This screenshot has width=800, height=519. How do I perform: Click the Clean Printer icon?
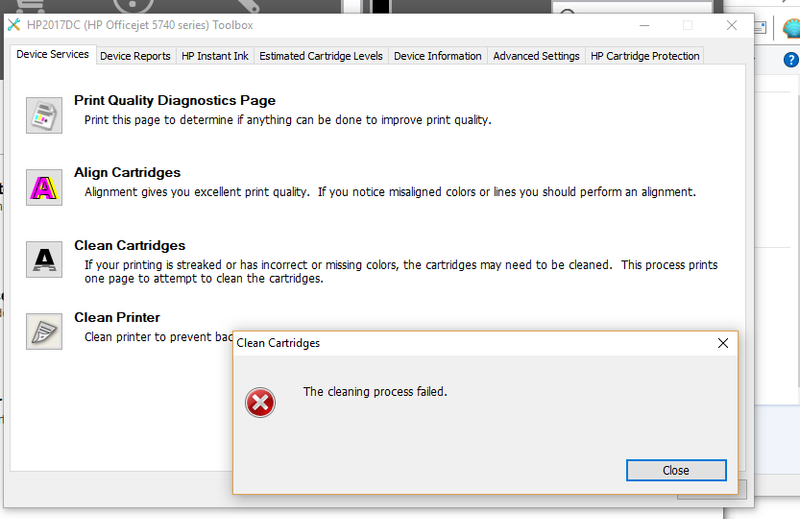coord(44,331)
